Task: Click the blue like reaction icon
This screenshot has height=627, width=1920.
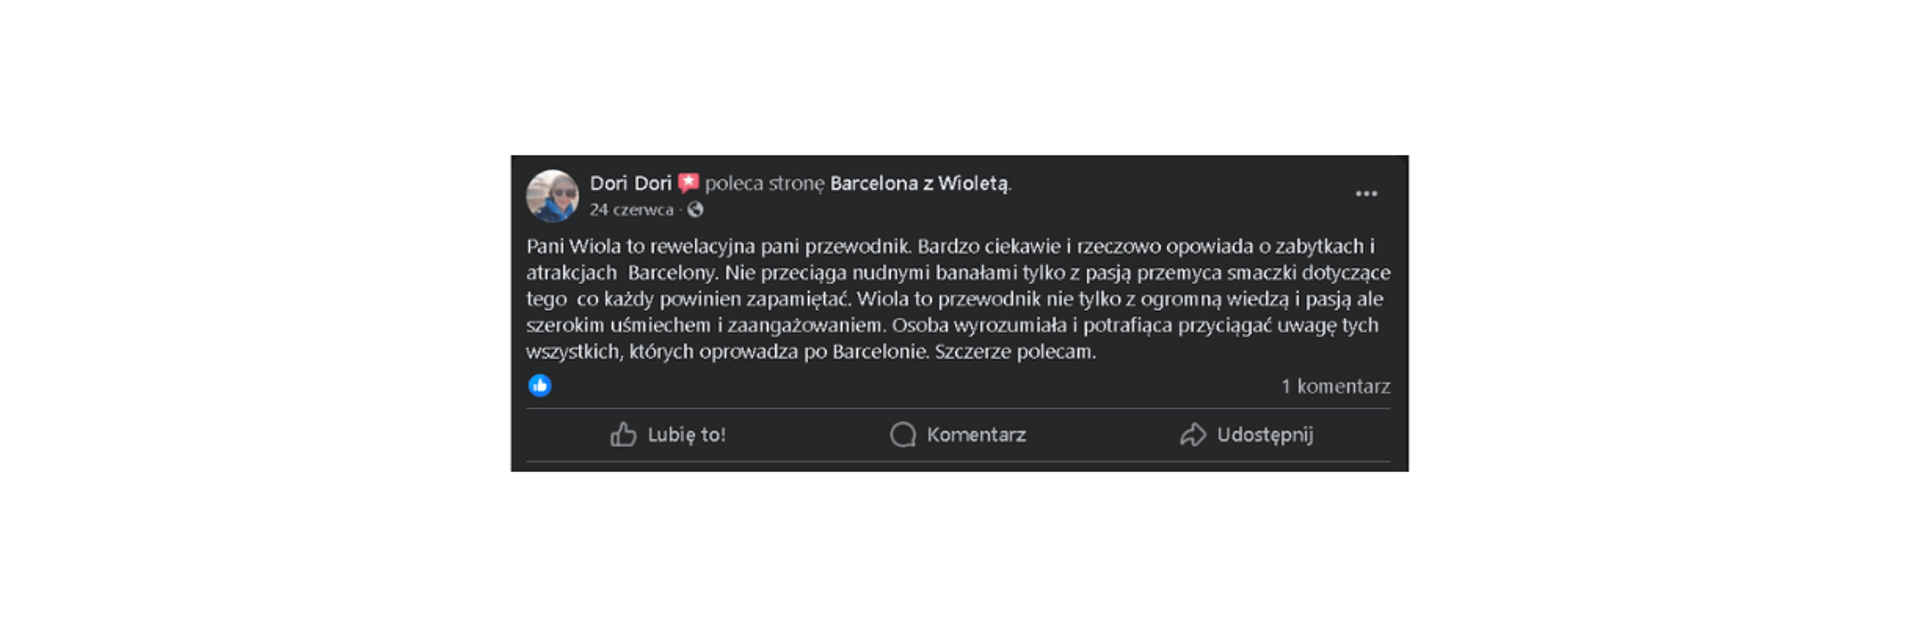Action: 540,386
